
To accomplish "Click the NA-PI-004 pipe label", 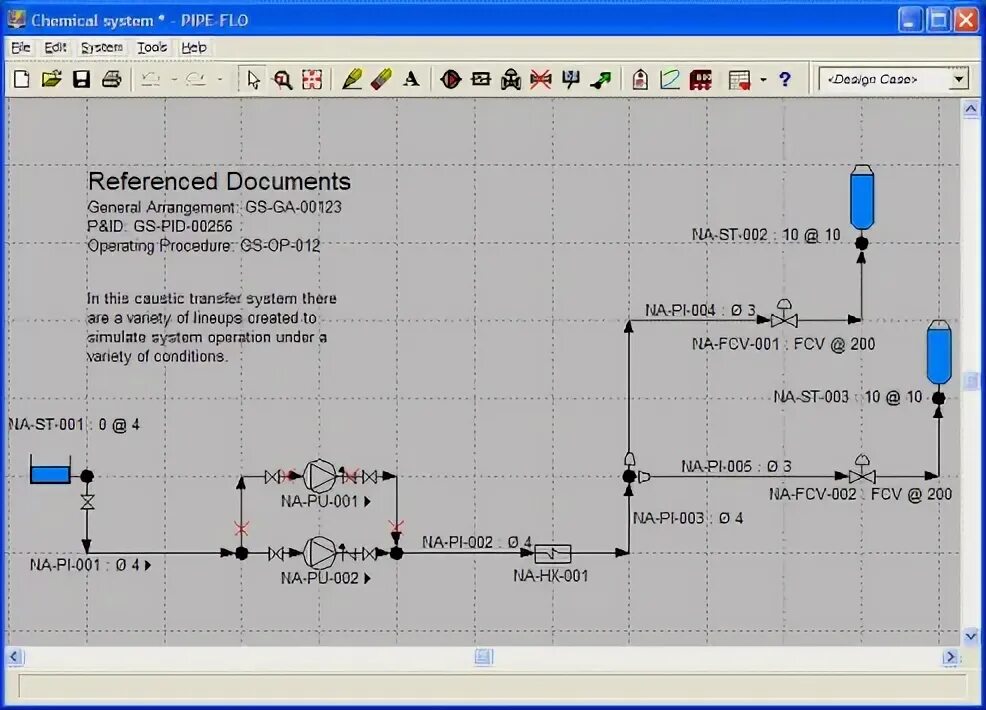I will click(700, 310).
